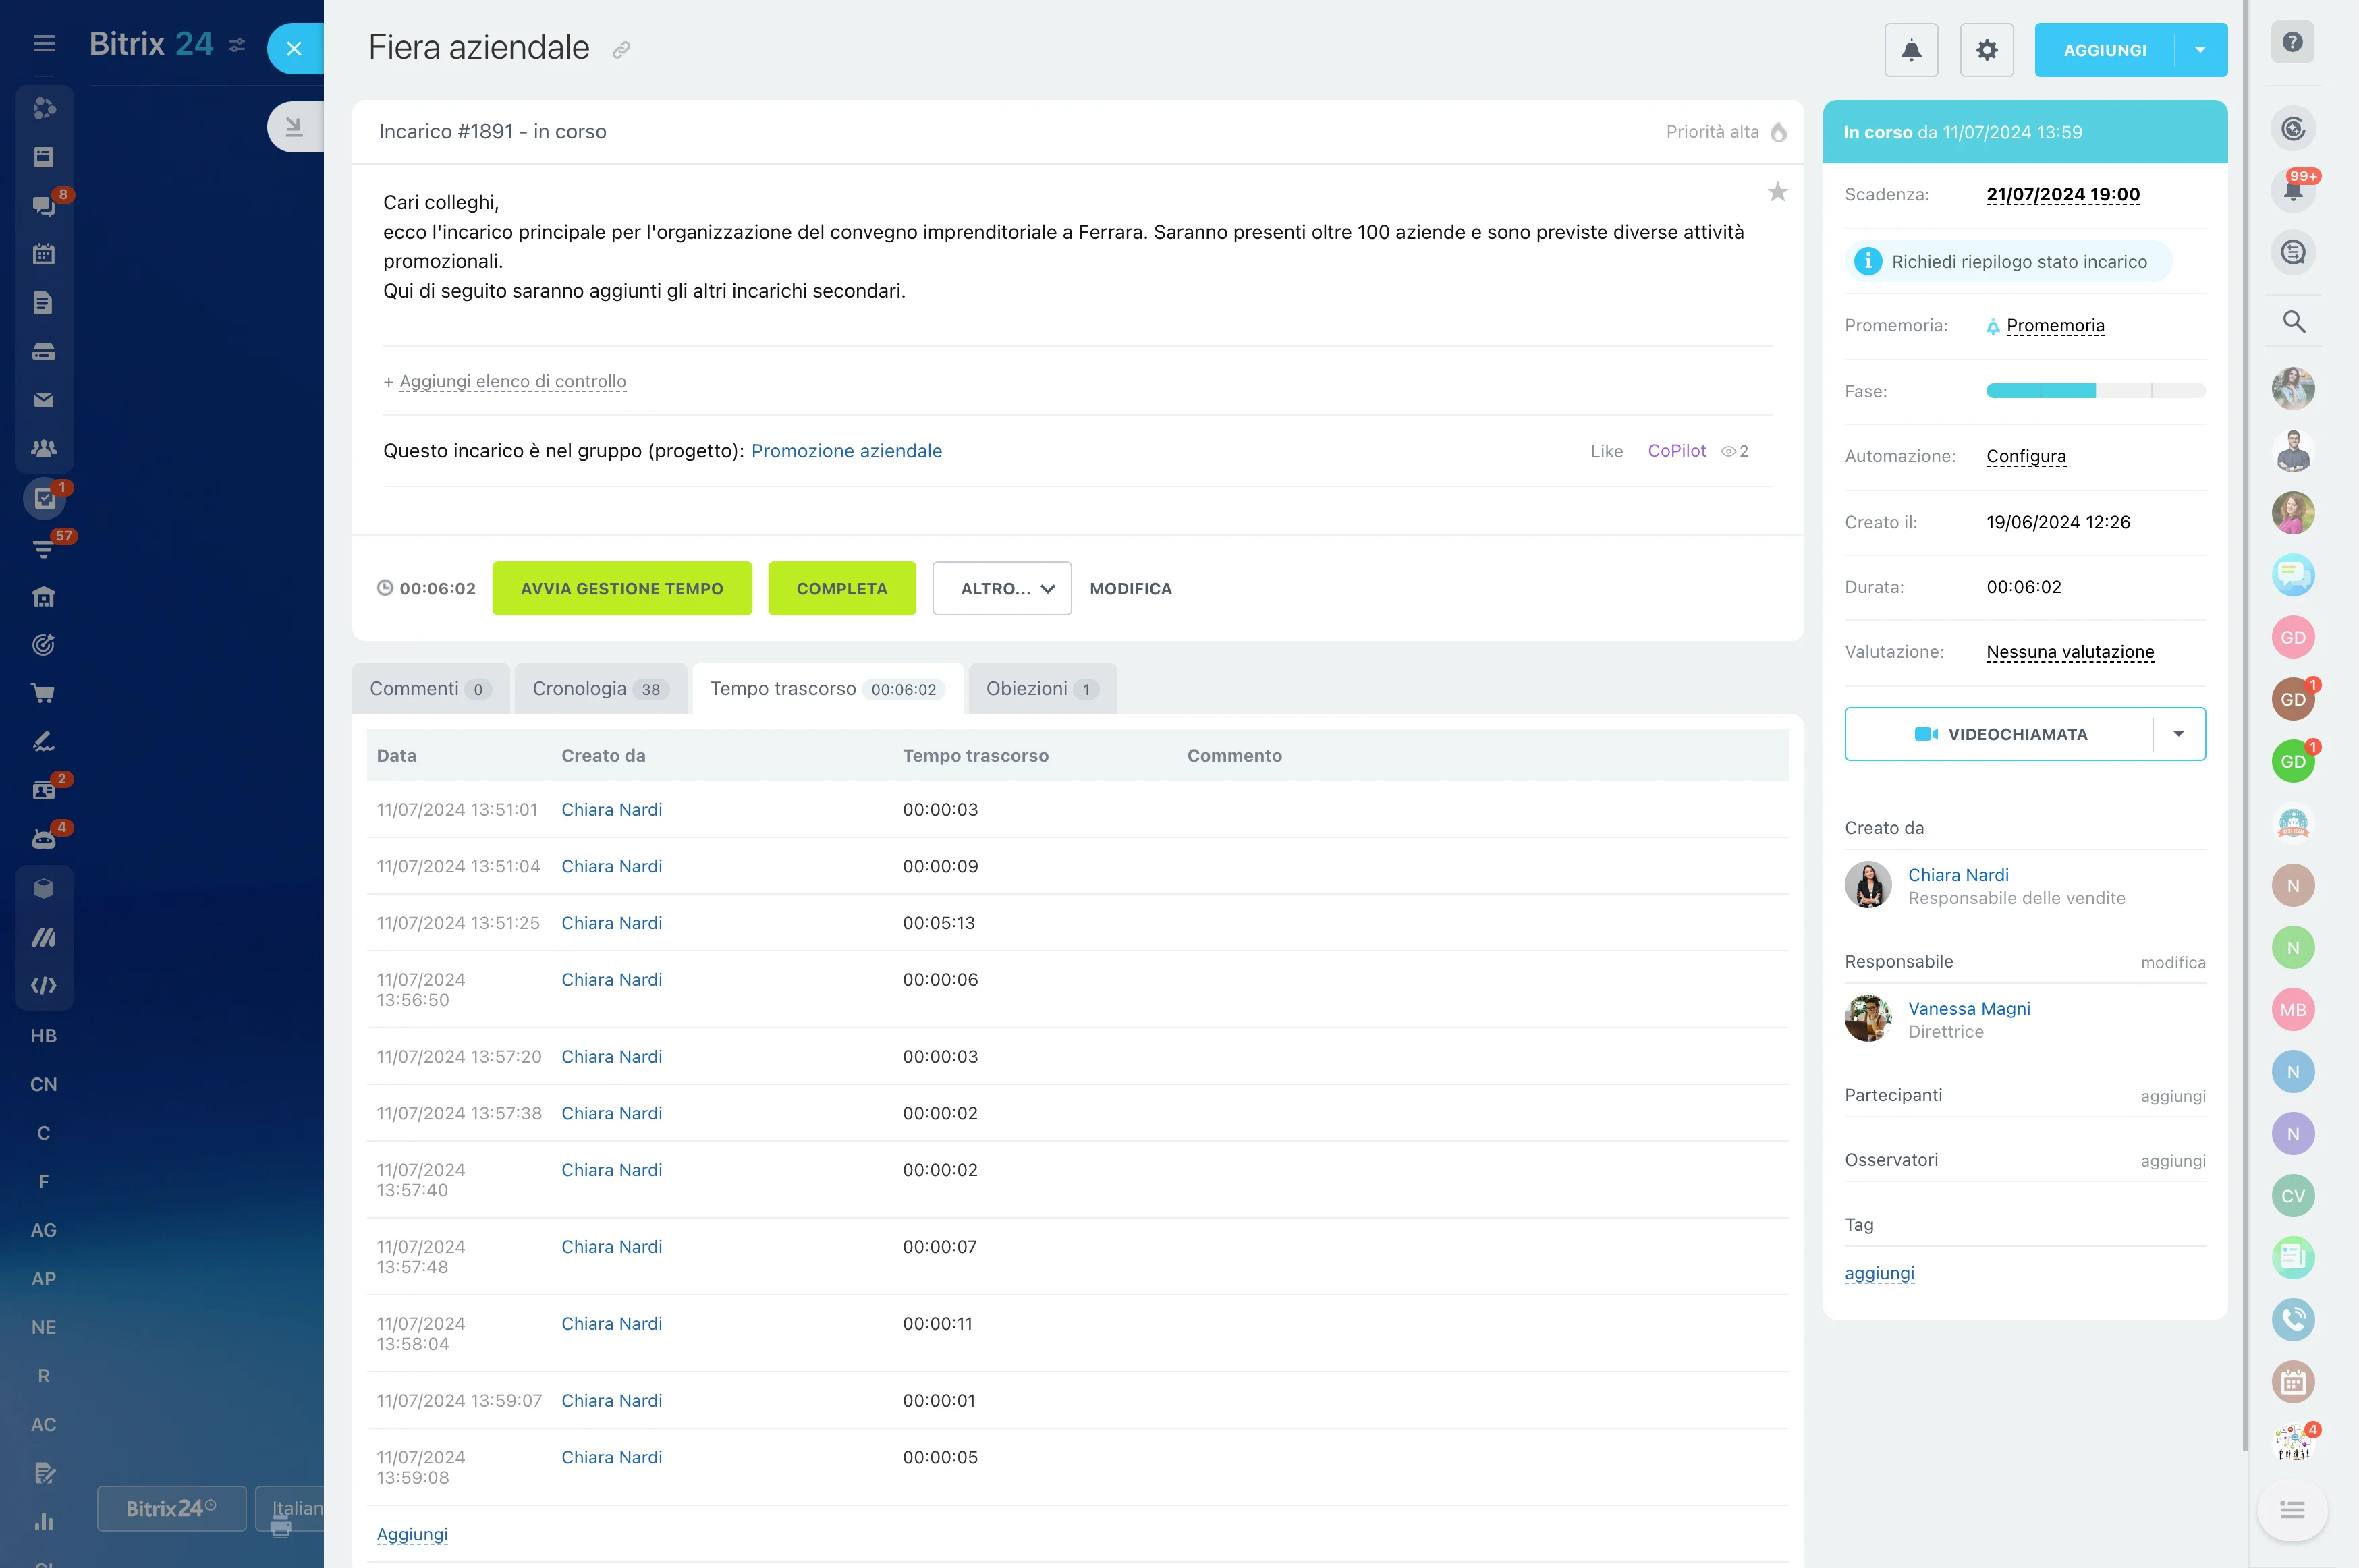Screen dimensions: 2359x1568
Task: Click AVVIA GESTIONE TEMPO button
Action: [622, 588]
